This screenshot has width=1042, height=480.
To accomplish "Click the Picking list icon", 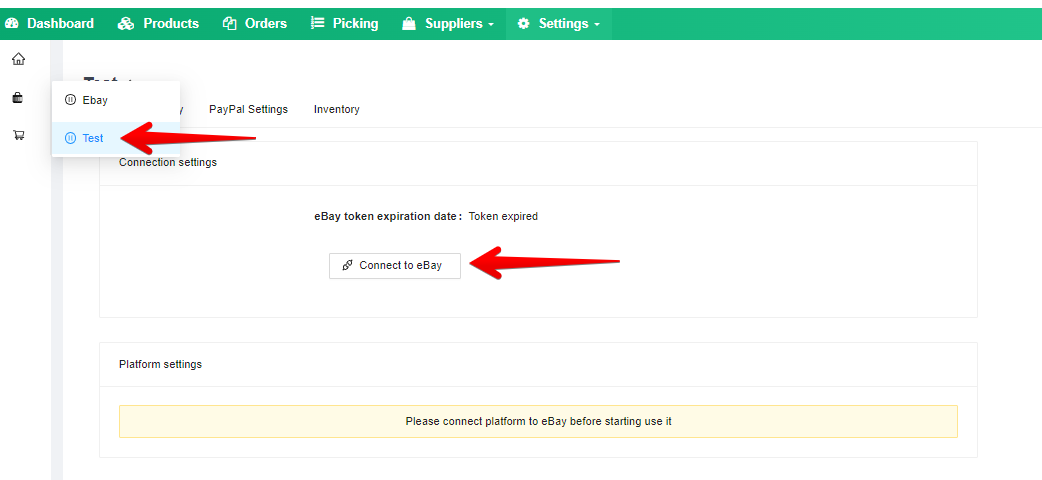I will coord(318,23).
